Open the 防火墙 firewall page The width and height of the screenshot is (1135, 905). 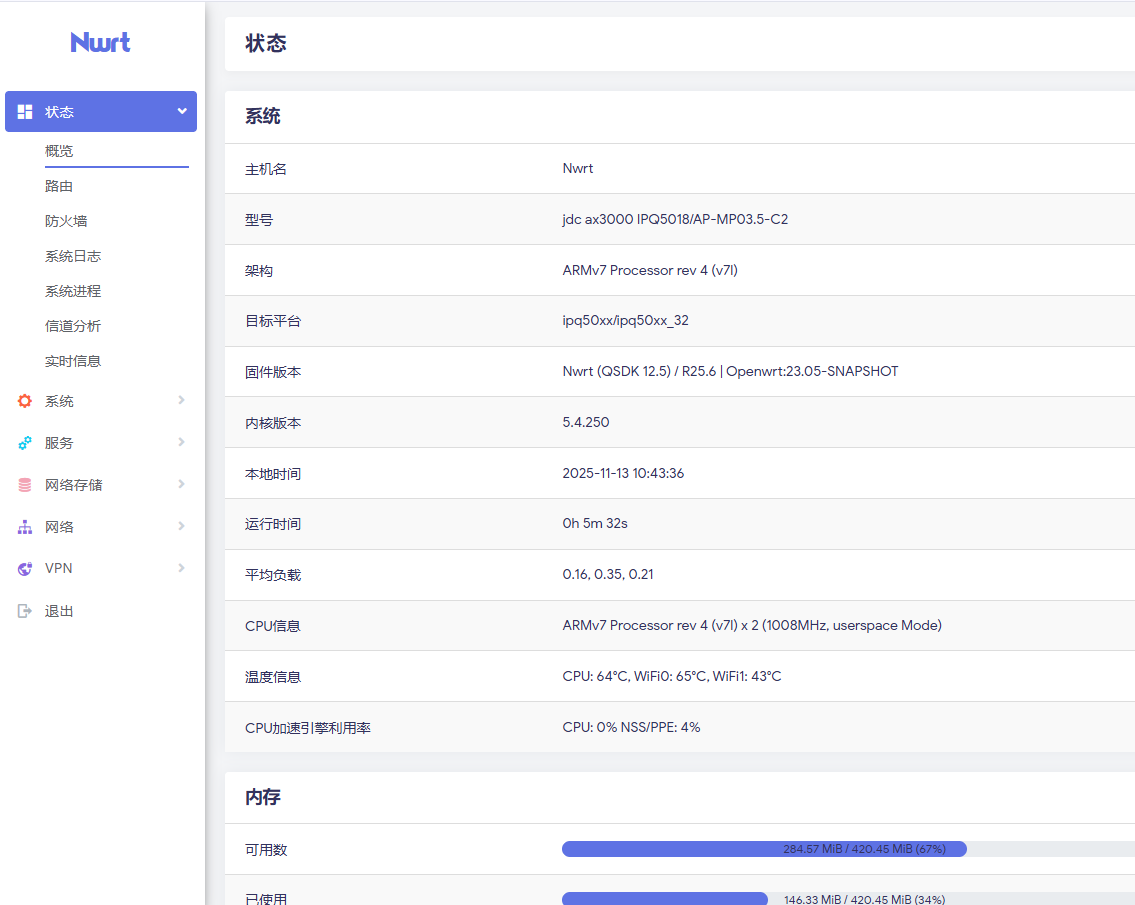click(x=66, y=221)
